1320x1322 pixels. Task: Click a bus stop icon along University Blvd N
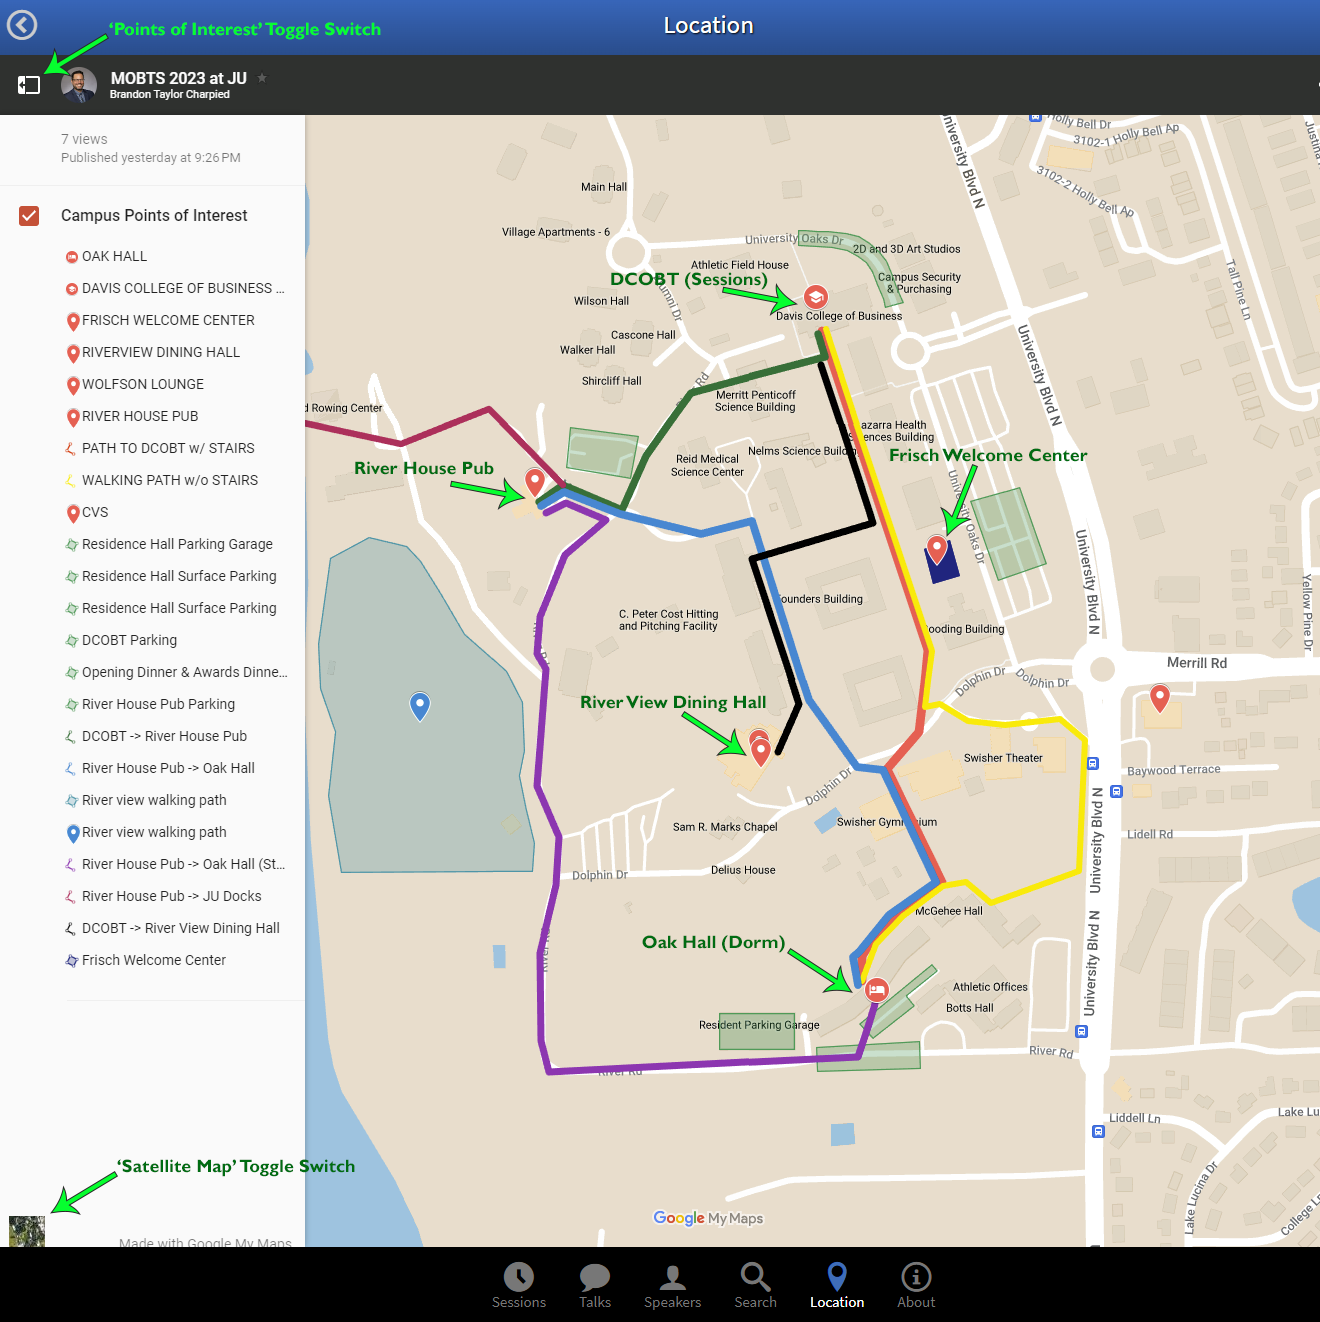pyautogui.click(x=1092, y=763)
